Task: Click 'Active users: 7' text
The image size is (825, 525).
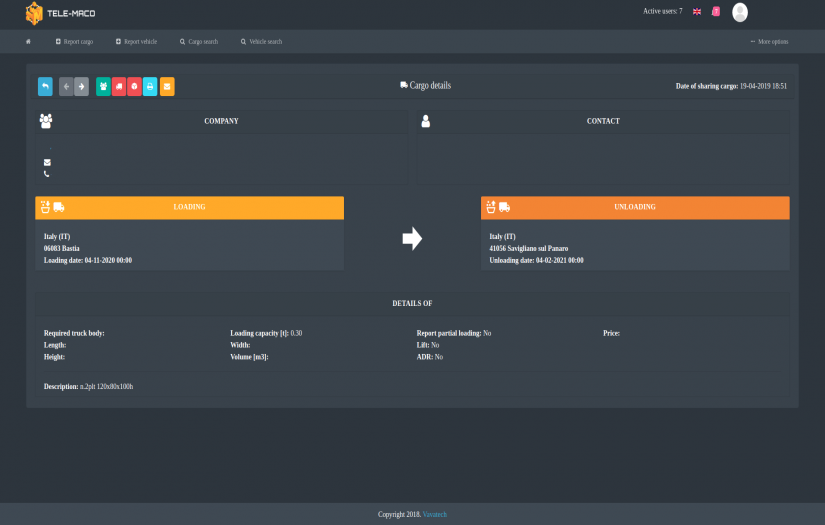Action: click(662, 11)
